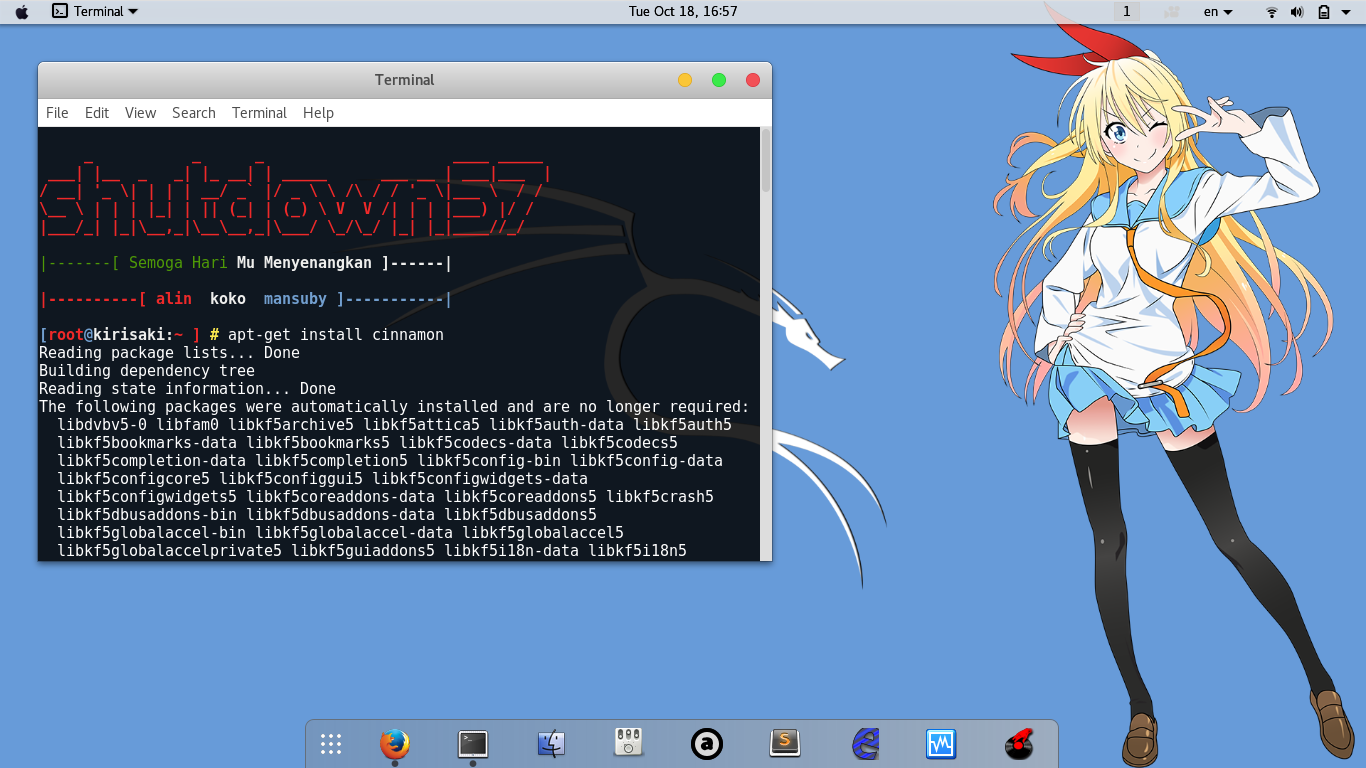Click the battery icon in the top panel
This screenshot has width=1366, height=768.
1324,12
